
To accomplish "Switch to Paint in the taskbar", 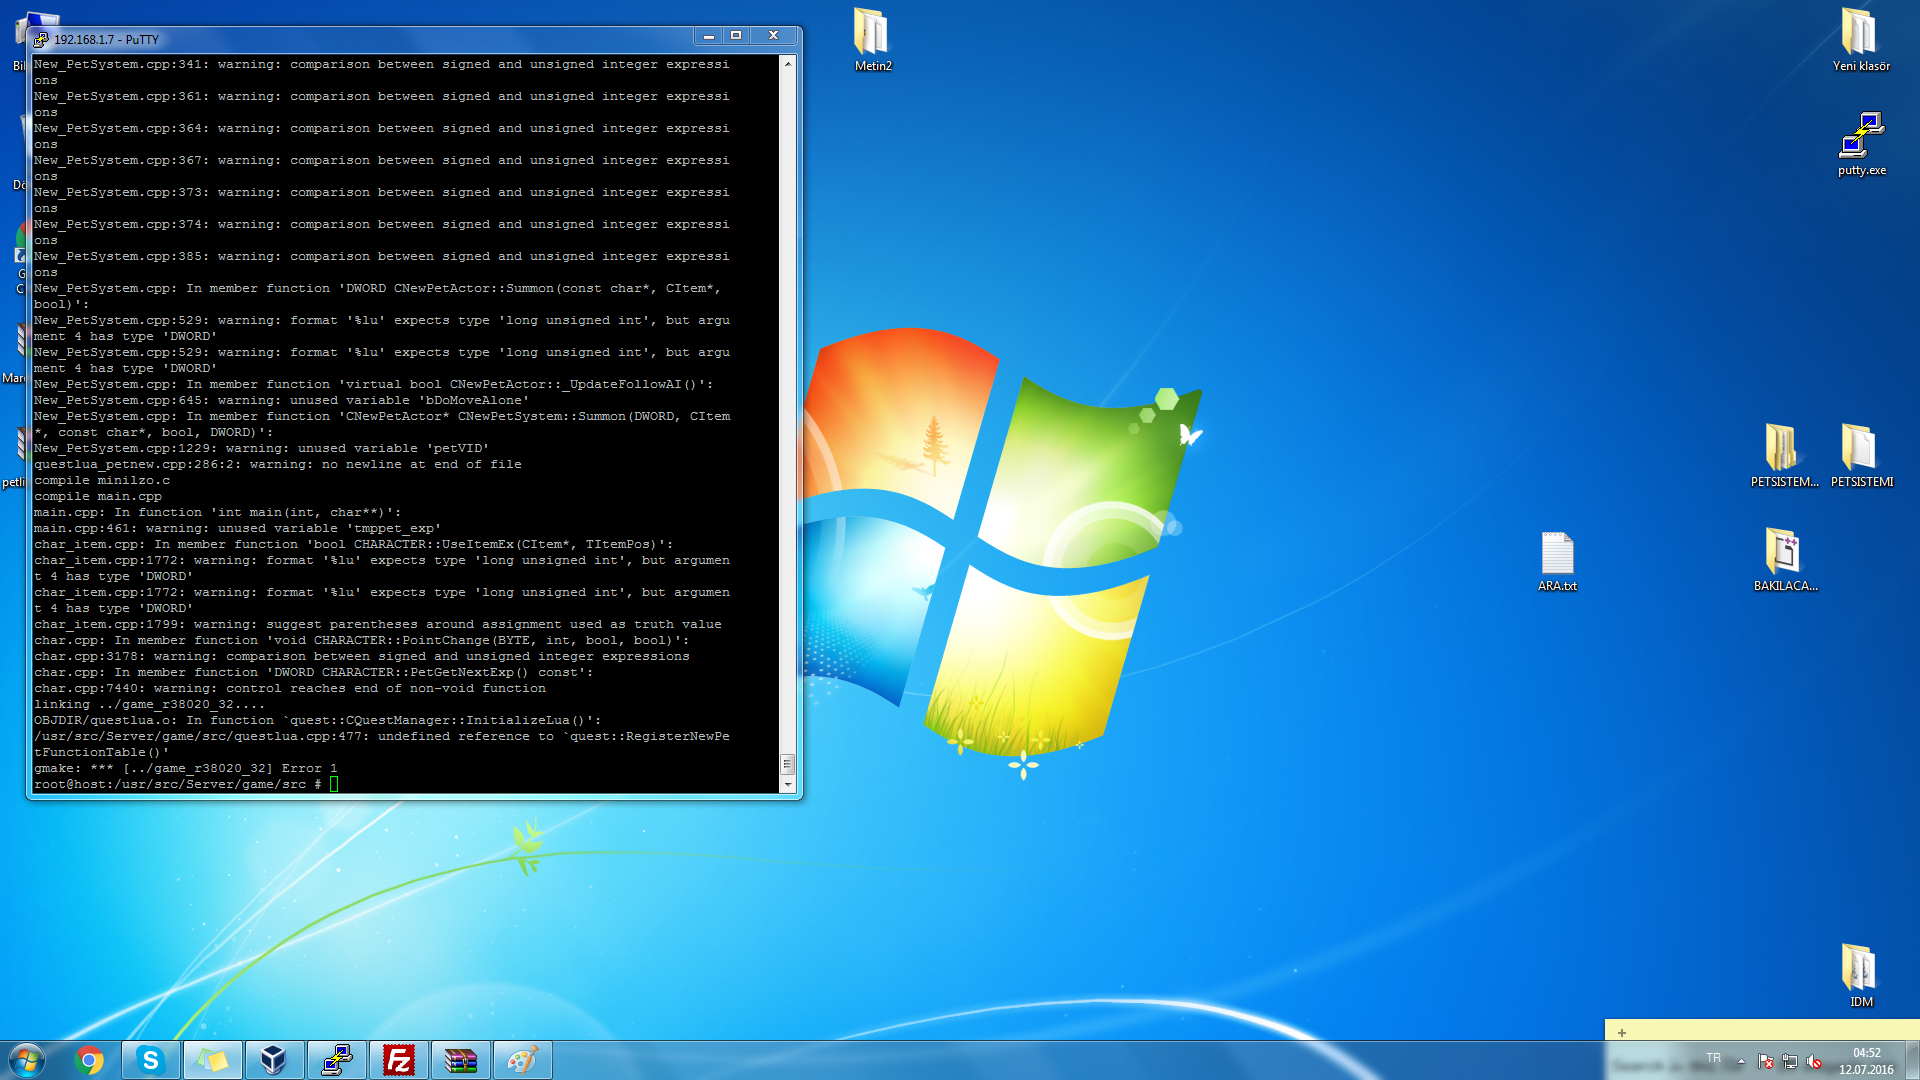I will click(x=522, y=1060).
